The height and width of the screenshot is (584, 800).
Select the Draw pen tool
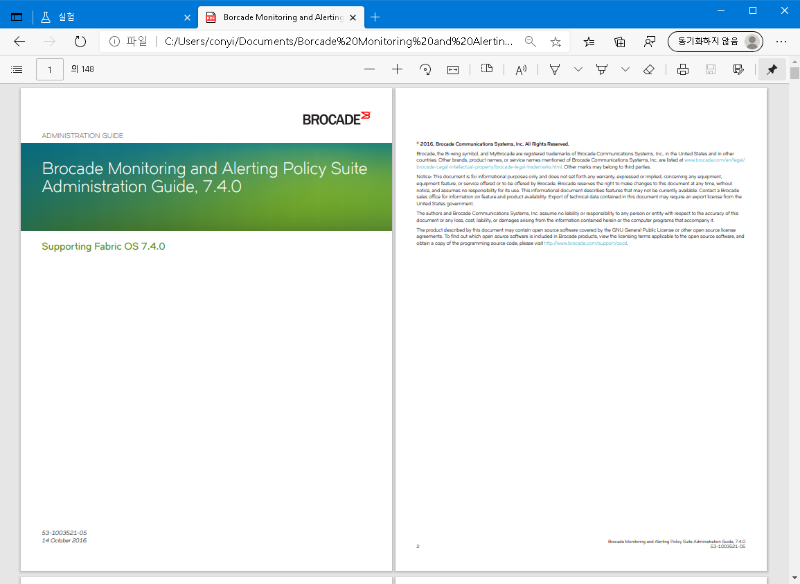click(555, 69)
